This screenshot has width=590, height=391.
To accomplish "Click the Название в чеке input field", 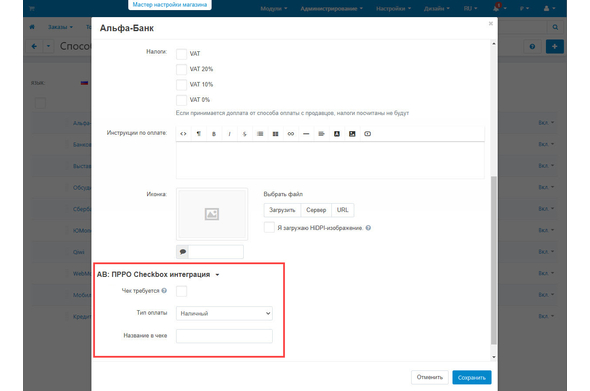I will click(224, 336).
